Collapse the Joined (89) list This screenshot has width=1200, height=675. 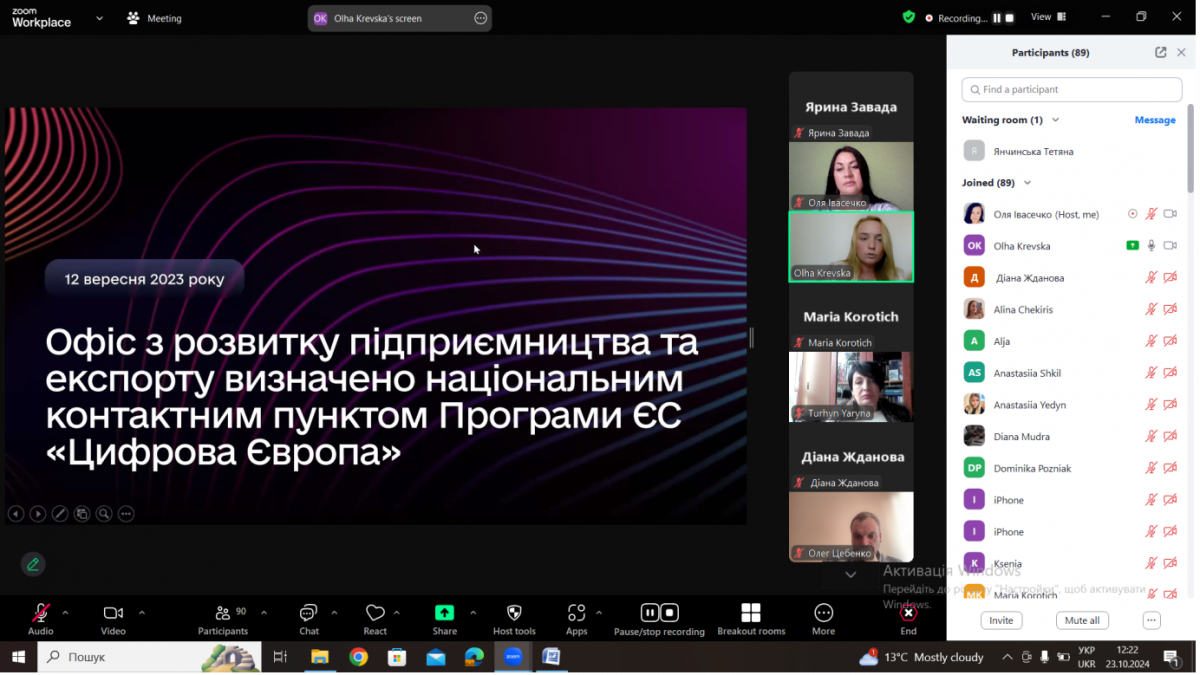pos(1027,183)
